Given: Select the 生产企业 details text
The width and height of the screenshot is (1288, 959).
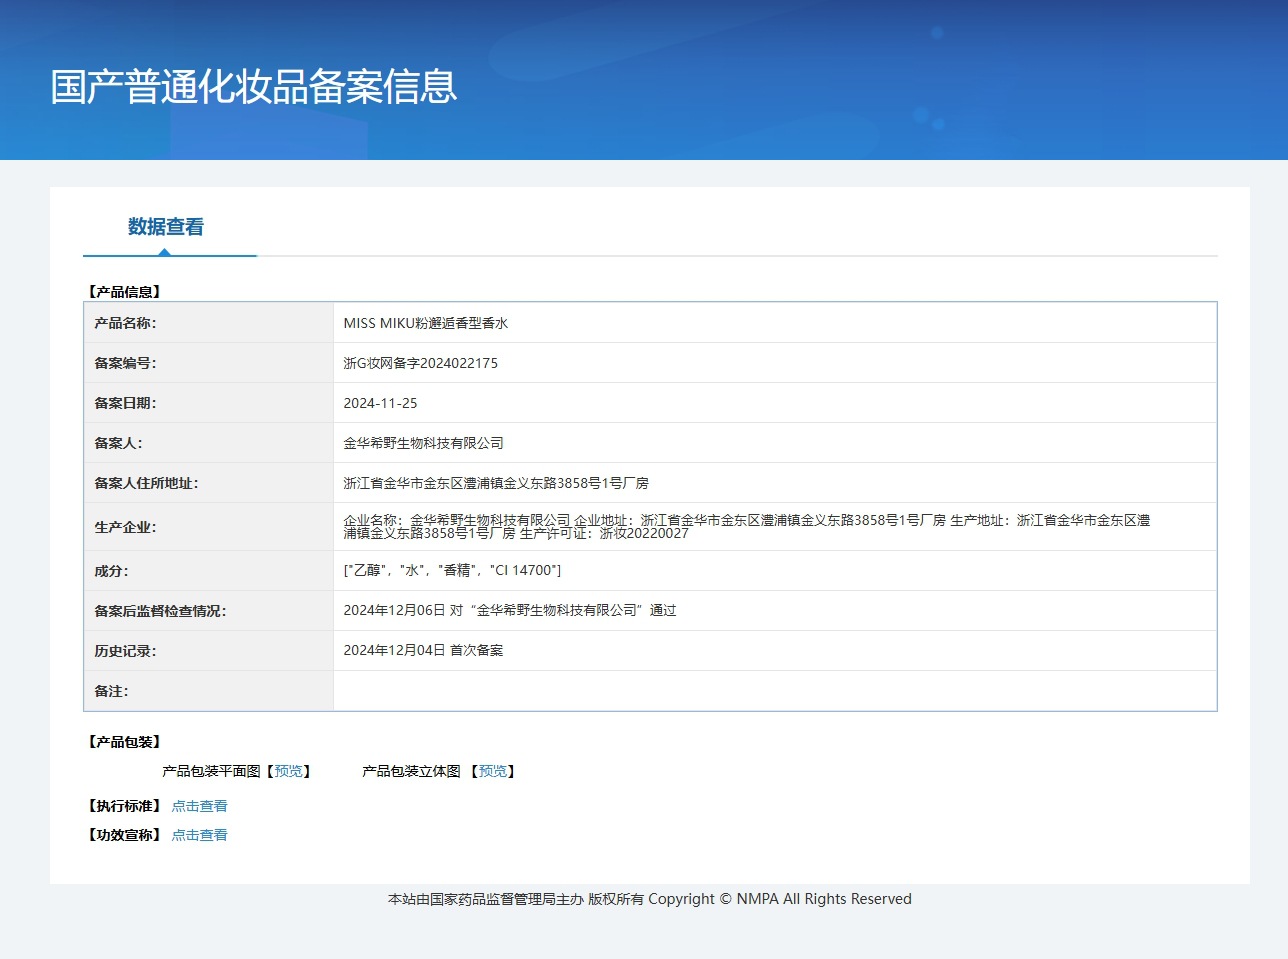Looking at the screenshot, I should (747, 527).
